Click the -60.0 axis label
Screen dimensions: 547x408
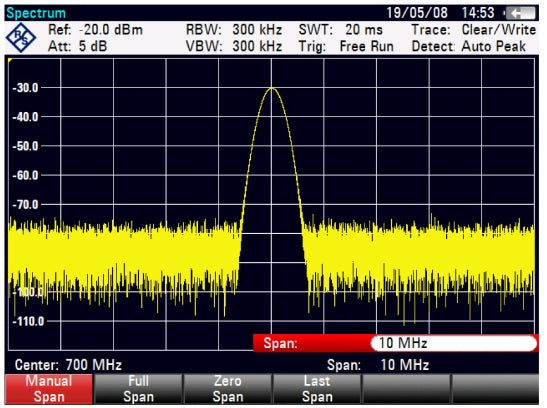tap(25, 175)
